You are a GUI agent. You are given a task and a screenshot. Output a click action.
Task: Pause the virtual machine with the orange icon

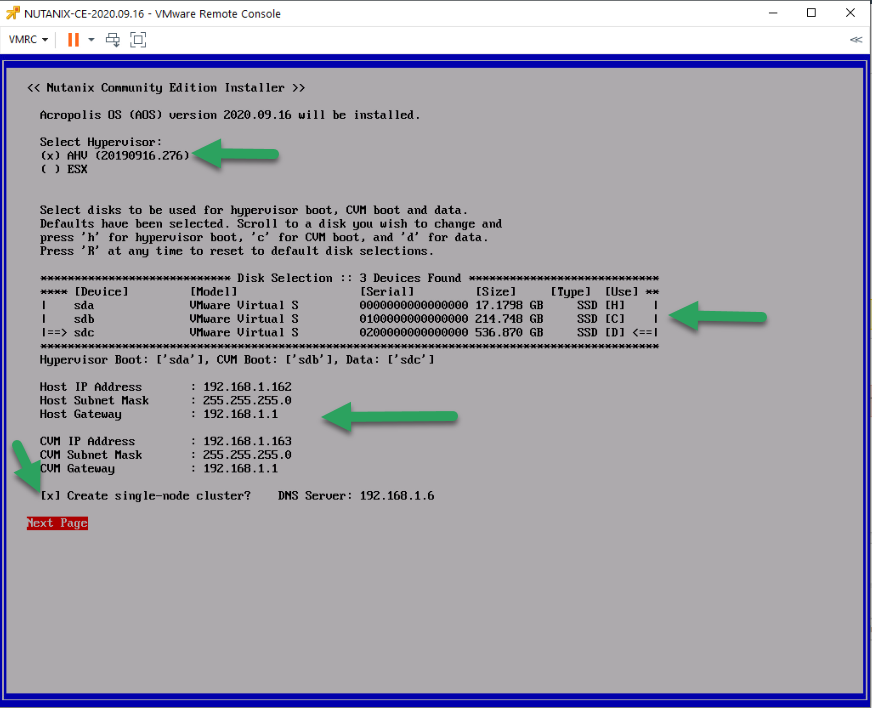pos(73,39)
